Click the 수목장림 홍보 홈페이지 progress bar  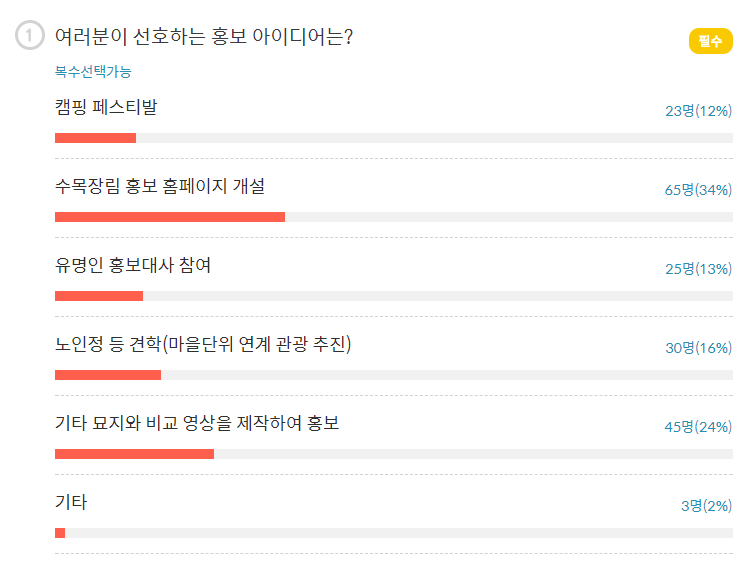(394, 217)
